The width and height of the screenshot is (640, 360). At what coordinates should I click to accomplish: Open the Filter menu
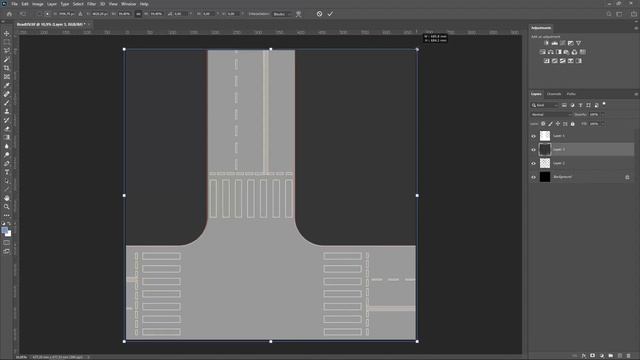point(91,4)
